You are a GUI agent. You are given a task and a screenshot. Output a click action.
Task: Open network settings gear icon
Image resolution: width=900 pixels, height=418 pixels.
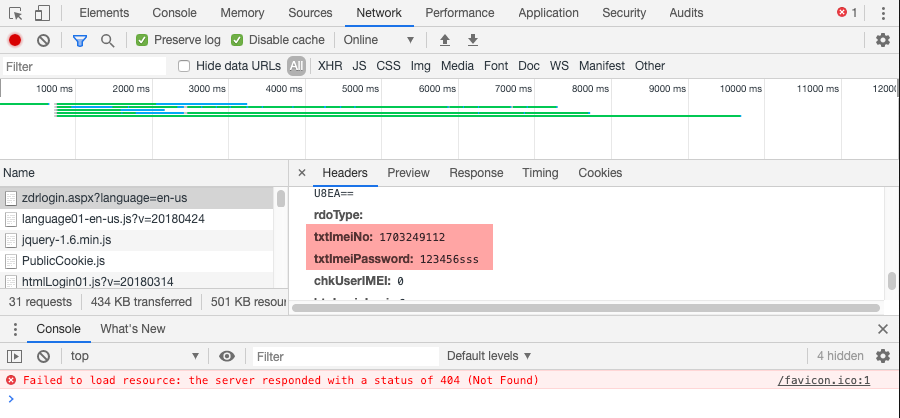pyautogui.click(x=882, y=40)
